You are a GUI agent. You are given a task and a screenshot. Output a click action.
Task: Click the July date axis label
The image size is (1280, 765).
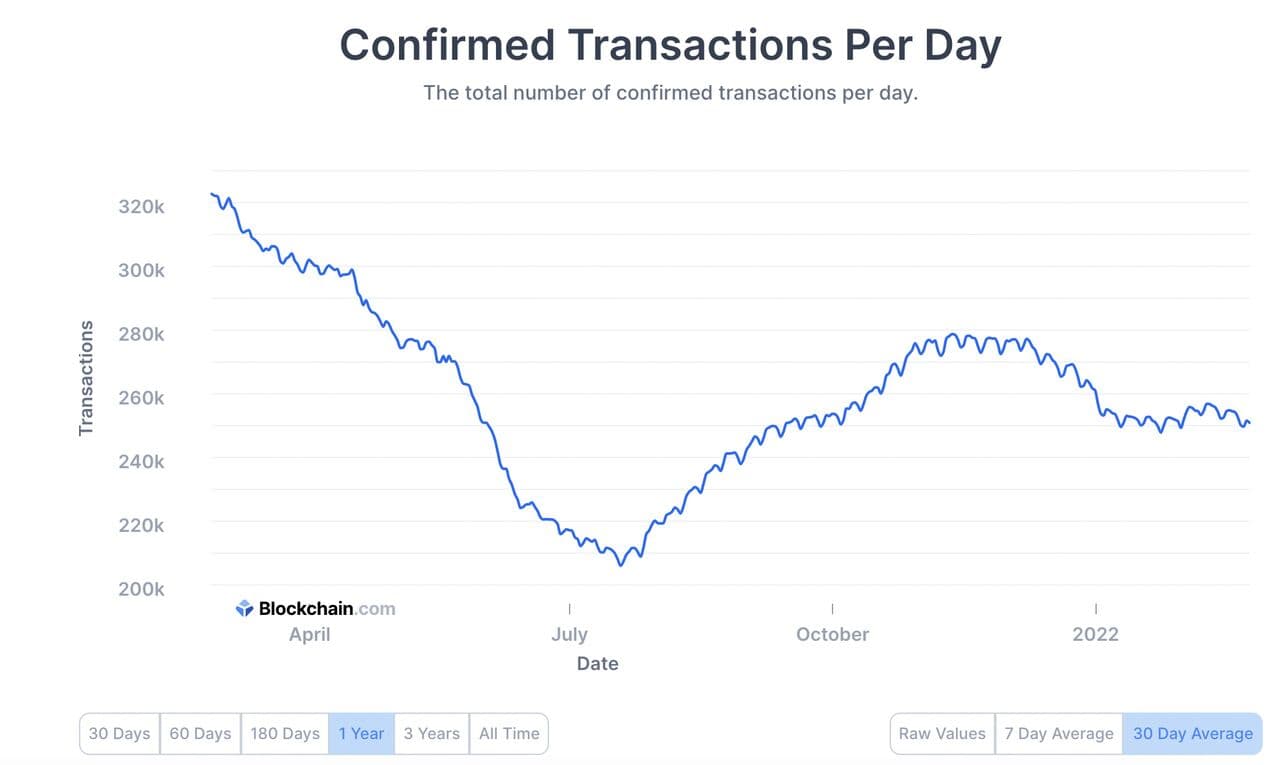pos(569,634)
